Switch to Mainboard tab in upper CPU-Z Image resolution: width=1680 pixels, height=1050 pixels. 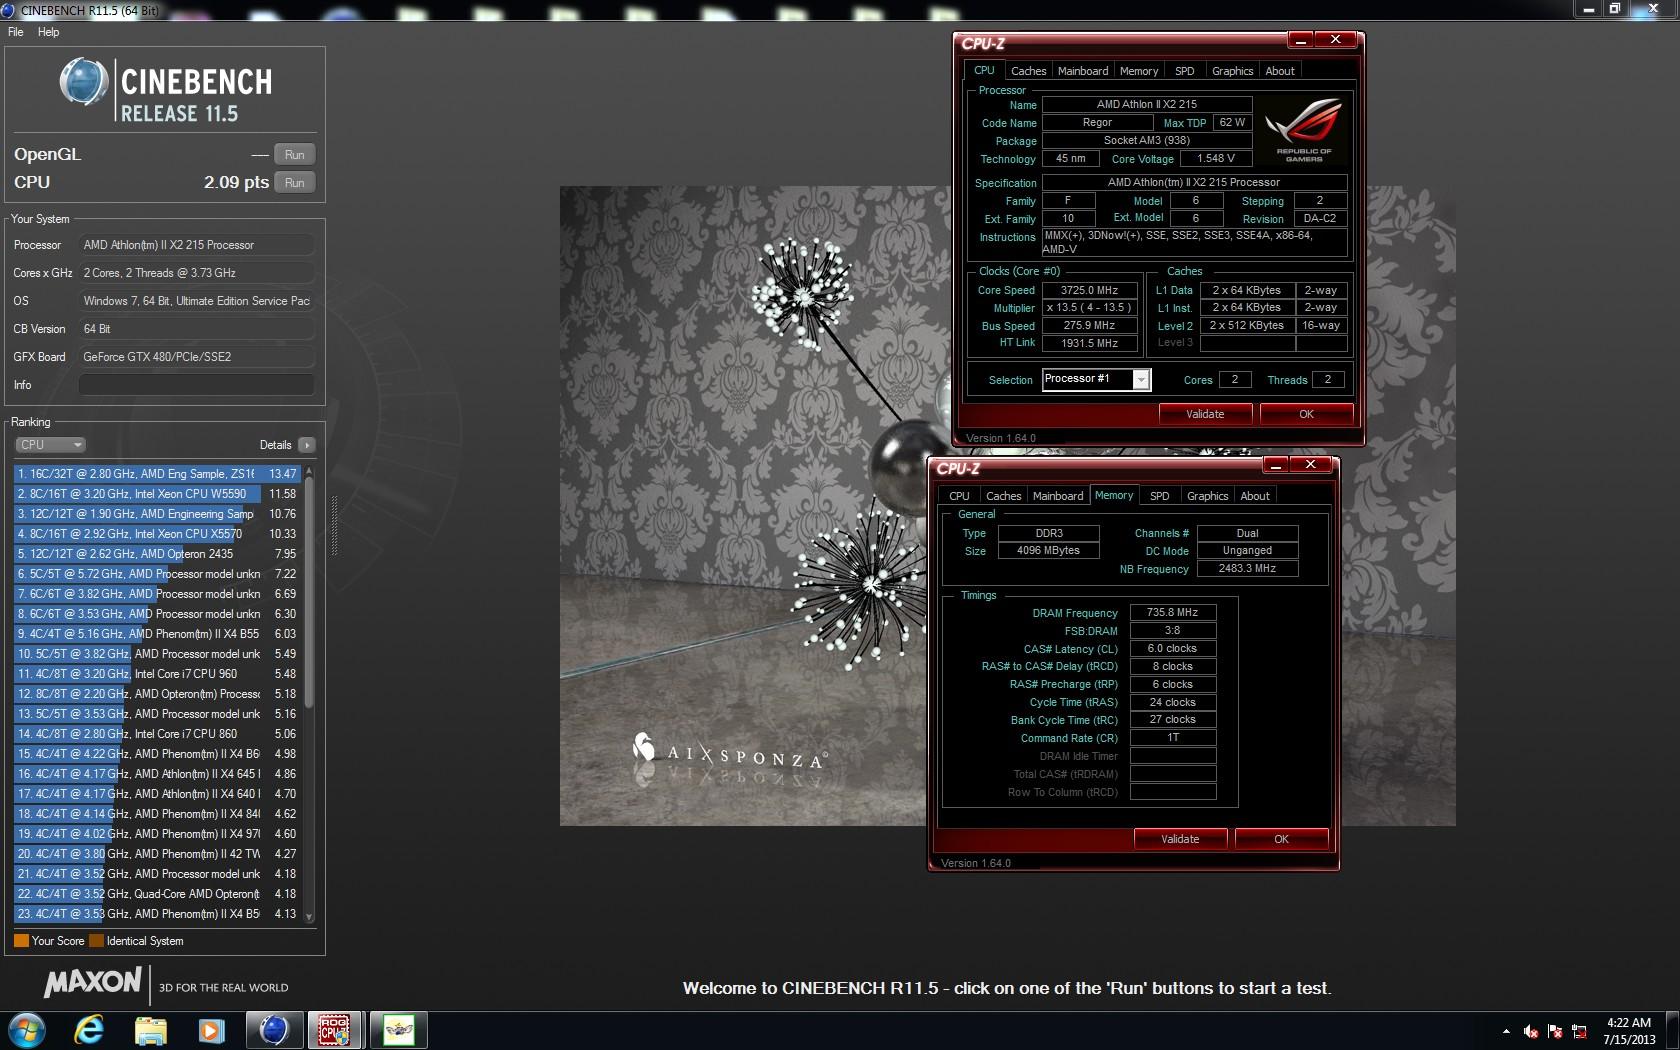(x=1083, y=71)
